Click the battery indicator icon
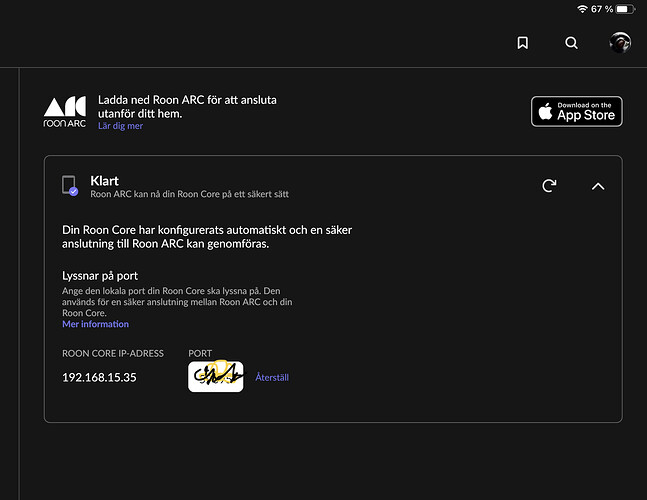 pyautogui.click(x=625, y=9)
